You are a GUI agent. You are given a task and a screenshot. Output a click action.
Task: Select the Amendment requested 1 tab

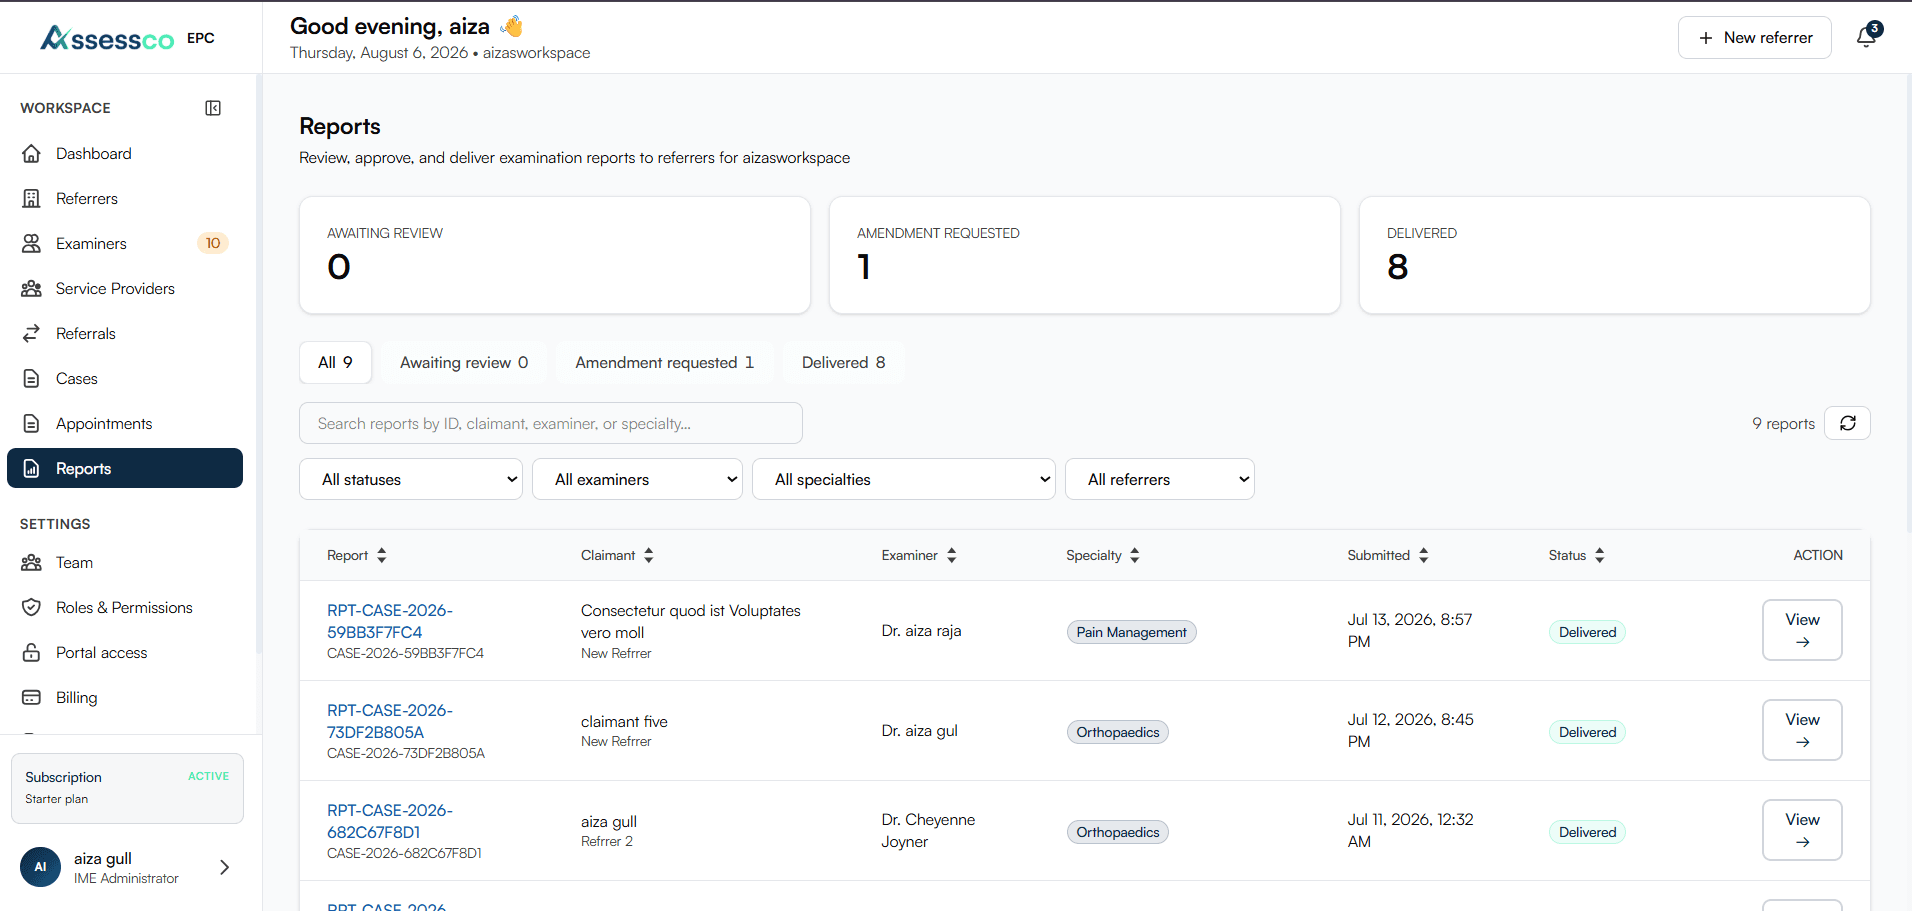(x=665, y=362)
